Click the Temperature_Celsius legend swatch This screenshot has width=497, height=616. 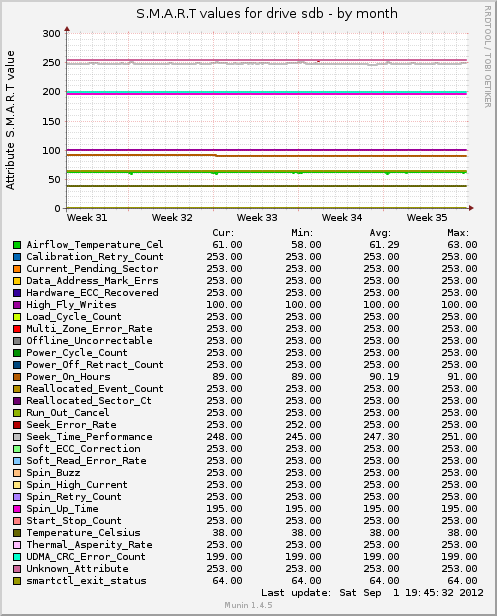pos(17,533)
